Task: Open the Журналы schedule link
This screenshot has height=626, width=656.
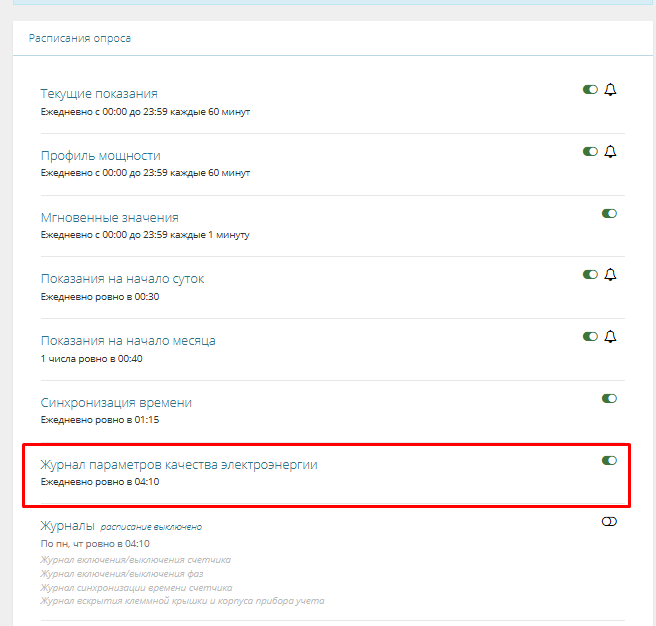Action: point(67,526)
